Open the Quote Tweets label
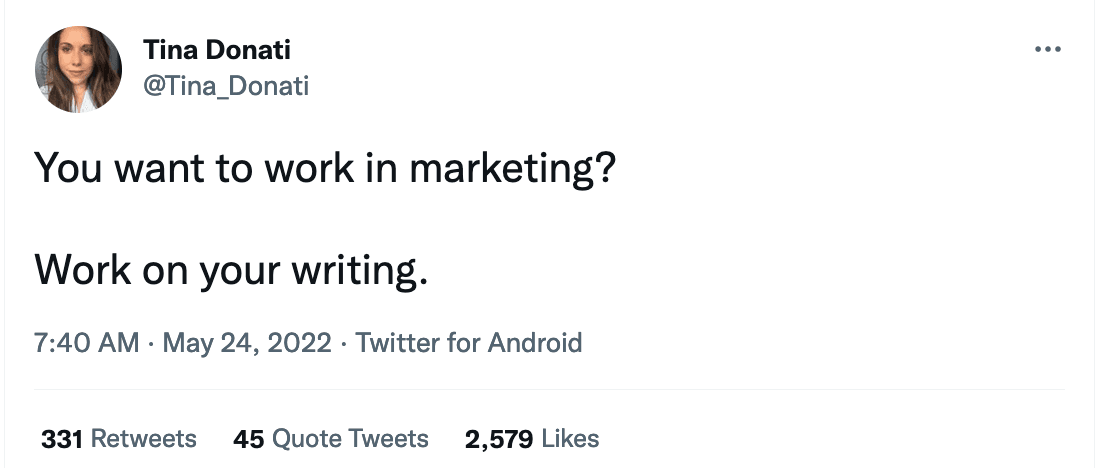The image size is (1114, 468). pyautogui.click(x=350, y=438)
